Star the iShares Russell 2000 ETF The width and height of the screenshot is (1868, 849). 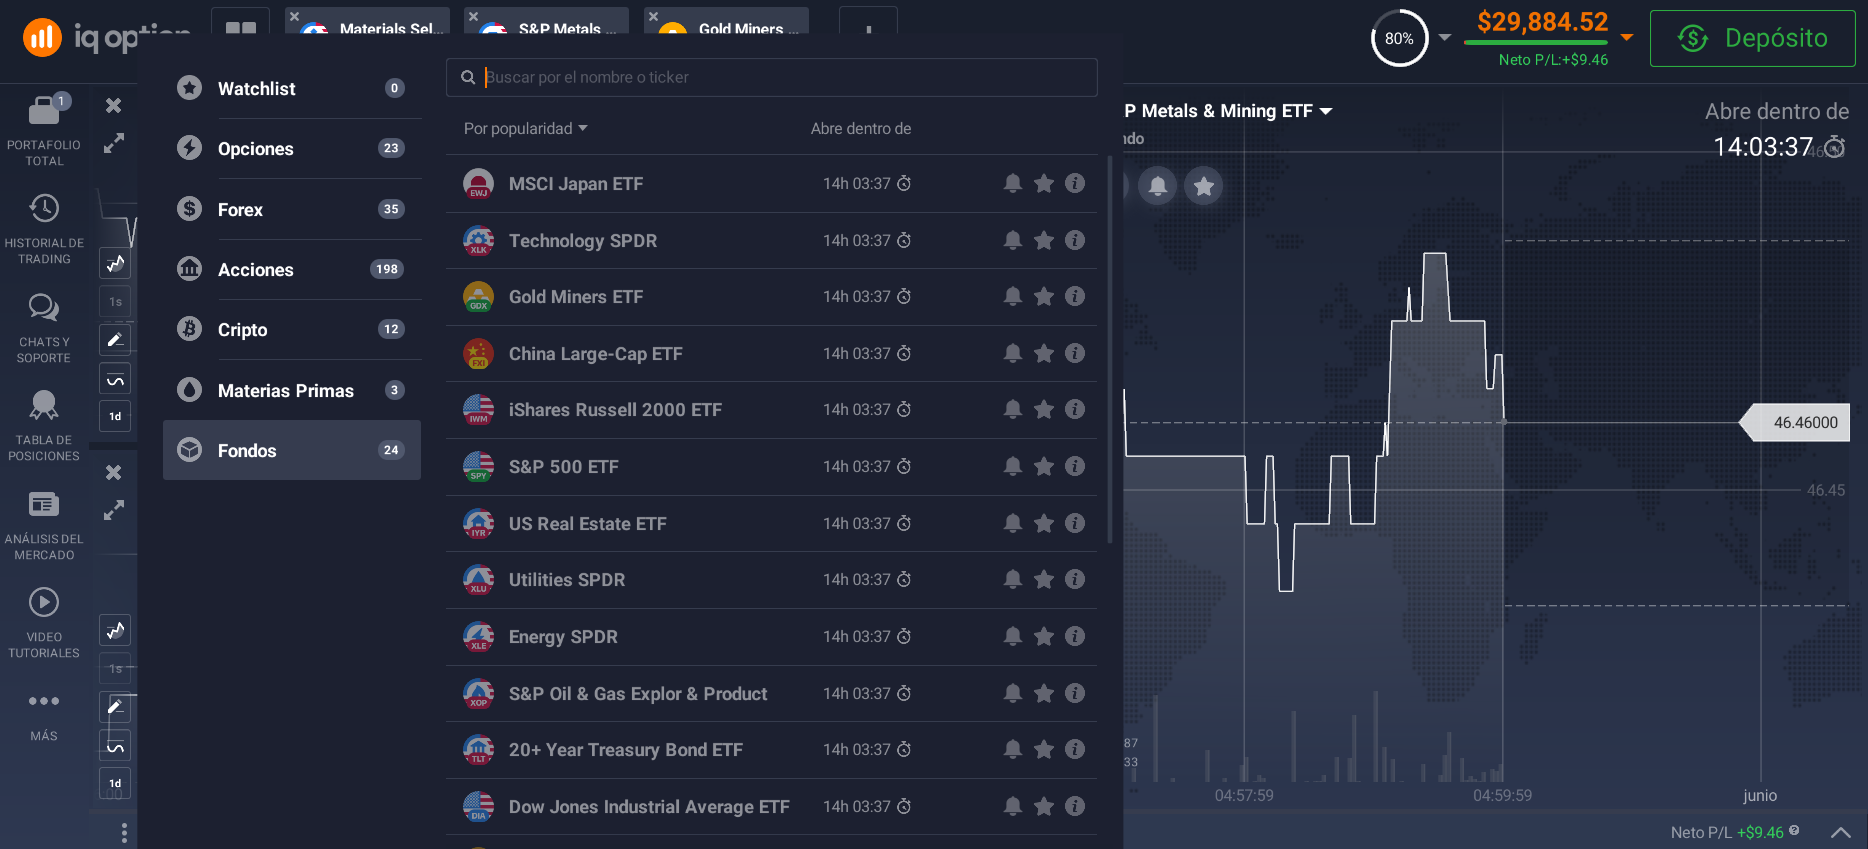coord(1044,409)
